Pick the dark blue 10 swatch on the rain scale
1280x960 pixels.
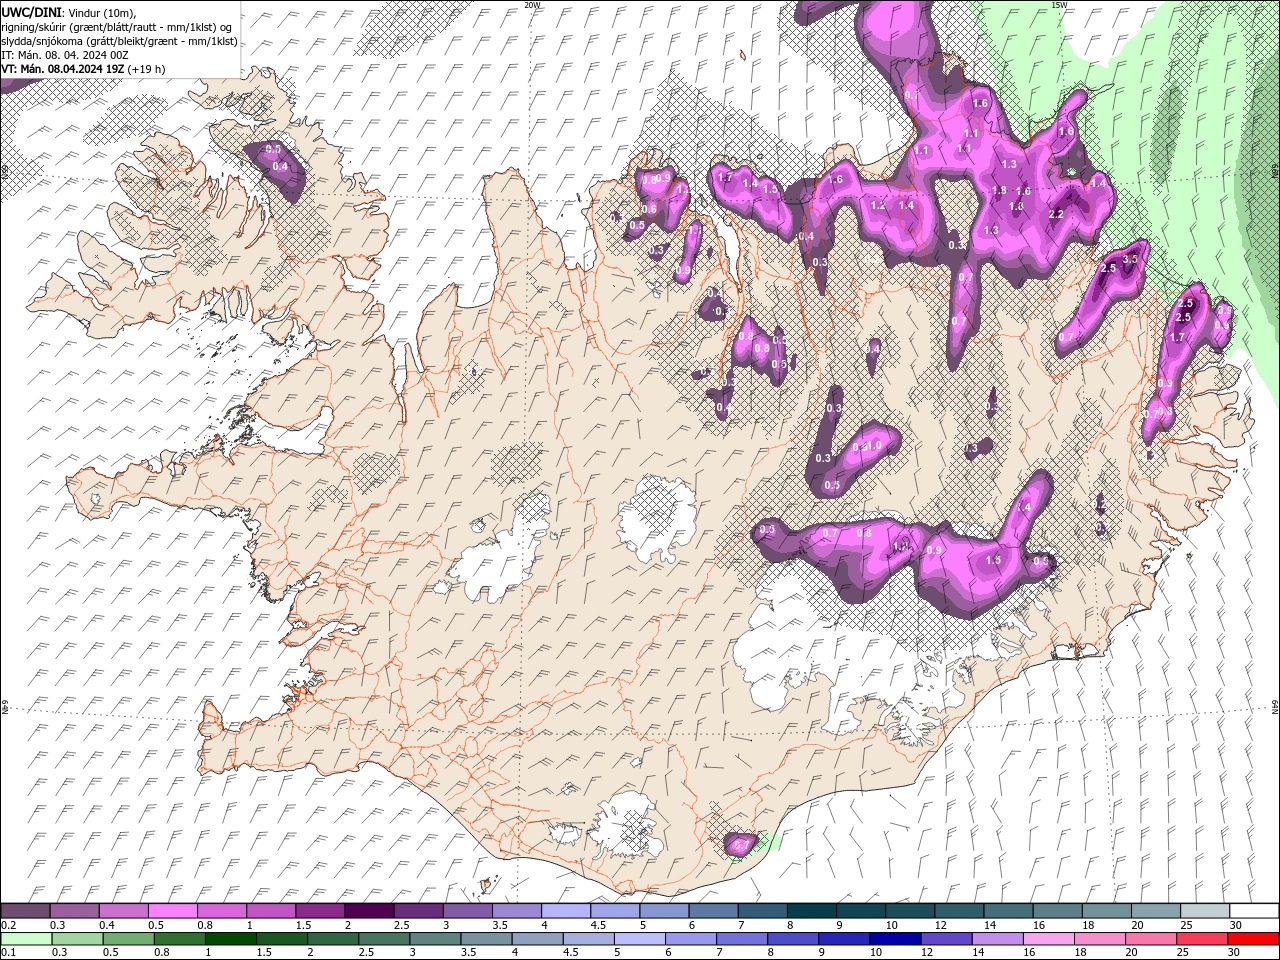click(x=895, y=939)
